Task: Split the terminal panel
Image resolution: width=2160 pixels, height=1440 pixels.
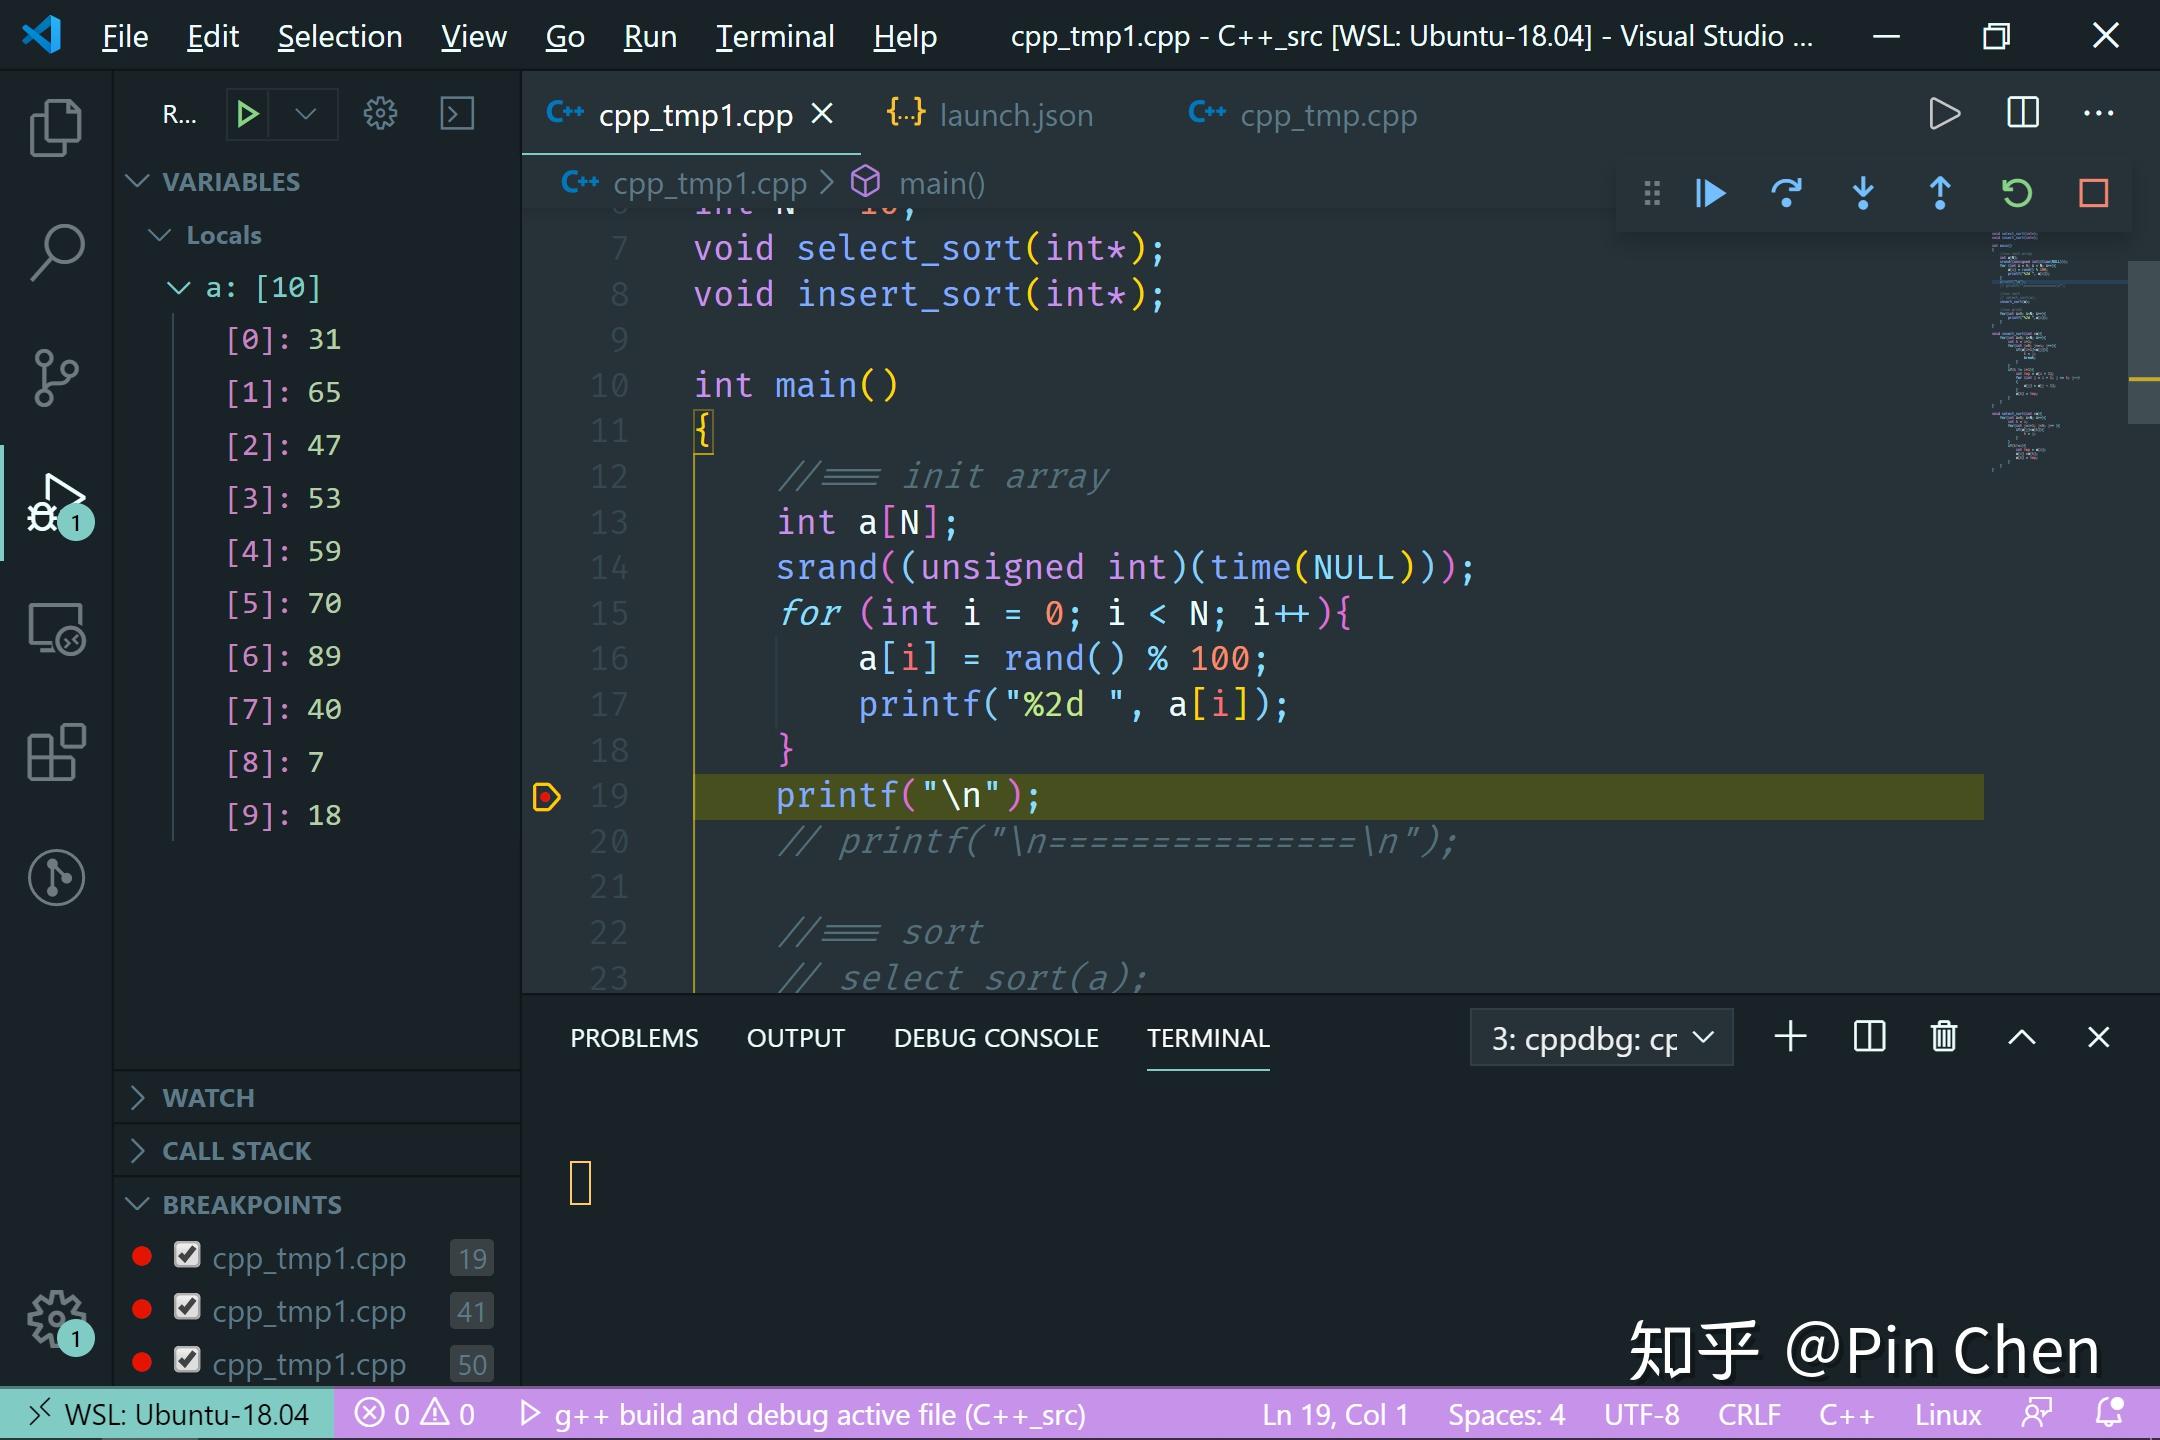Action: coord(1869,1037)
